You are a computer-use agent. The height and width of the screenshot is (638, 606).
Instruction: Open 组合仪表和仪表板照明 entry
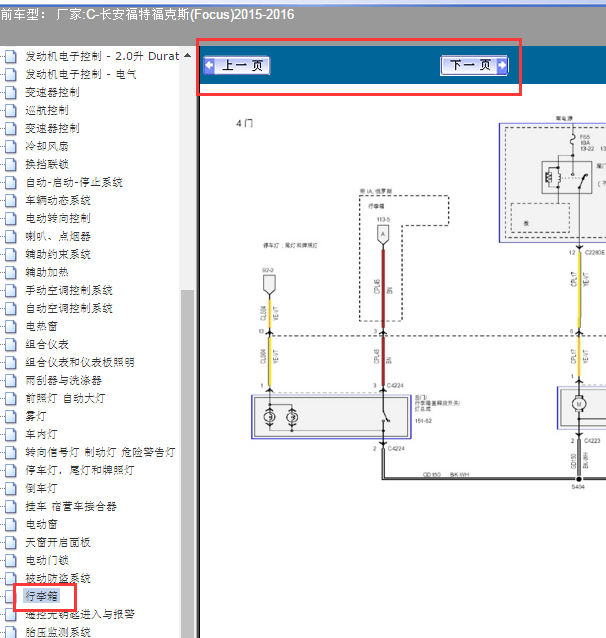click(80, 362)
